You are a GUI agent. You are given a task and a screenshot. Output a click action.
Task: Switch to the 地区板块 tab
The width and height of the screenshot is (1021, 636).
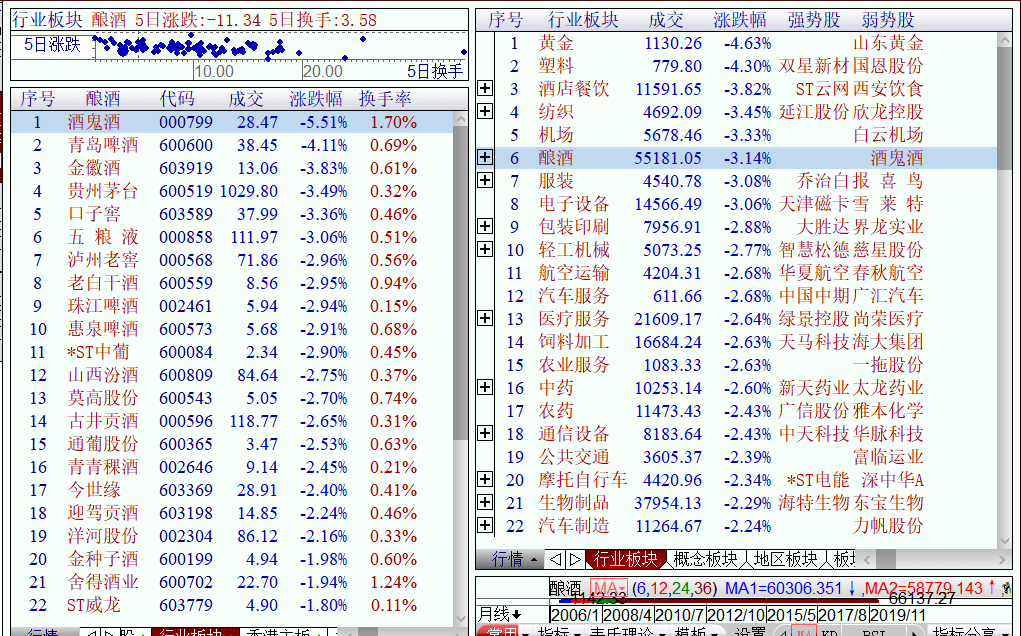(785, 559)
